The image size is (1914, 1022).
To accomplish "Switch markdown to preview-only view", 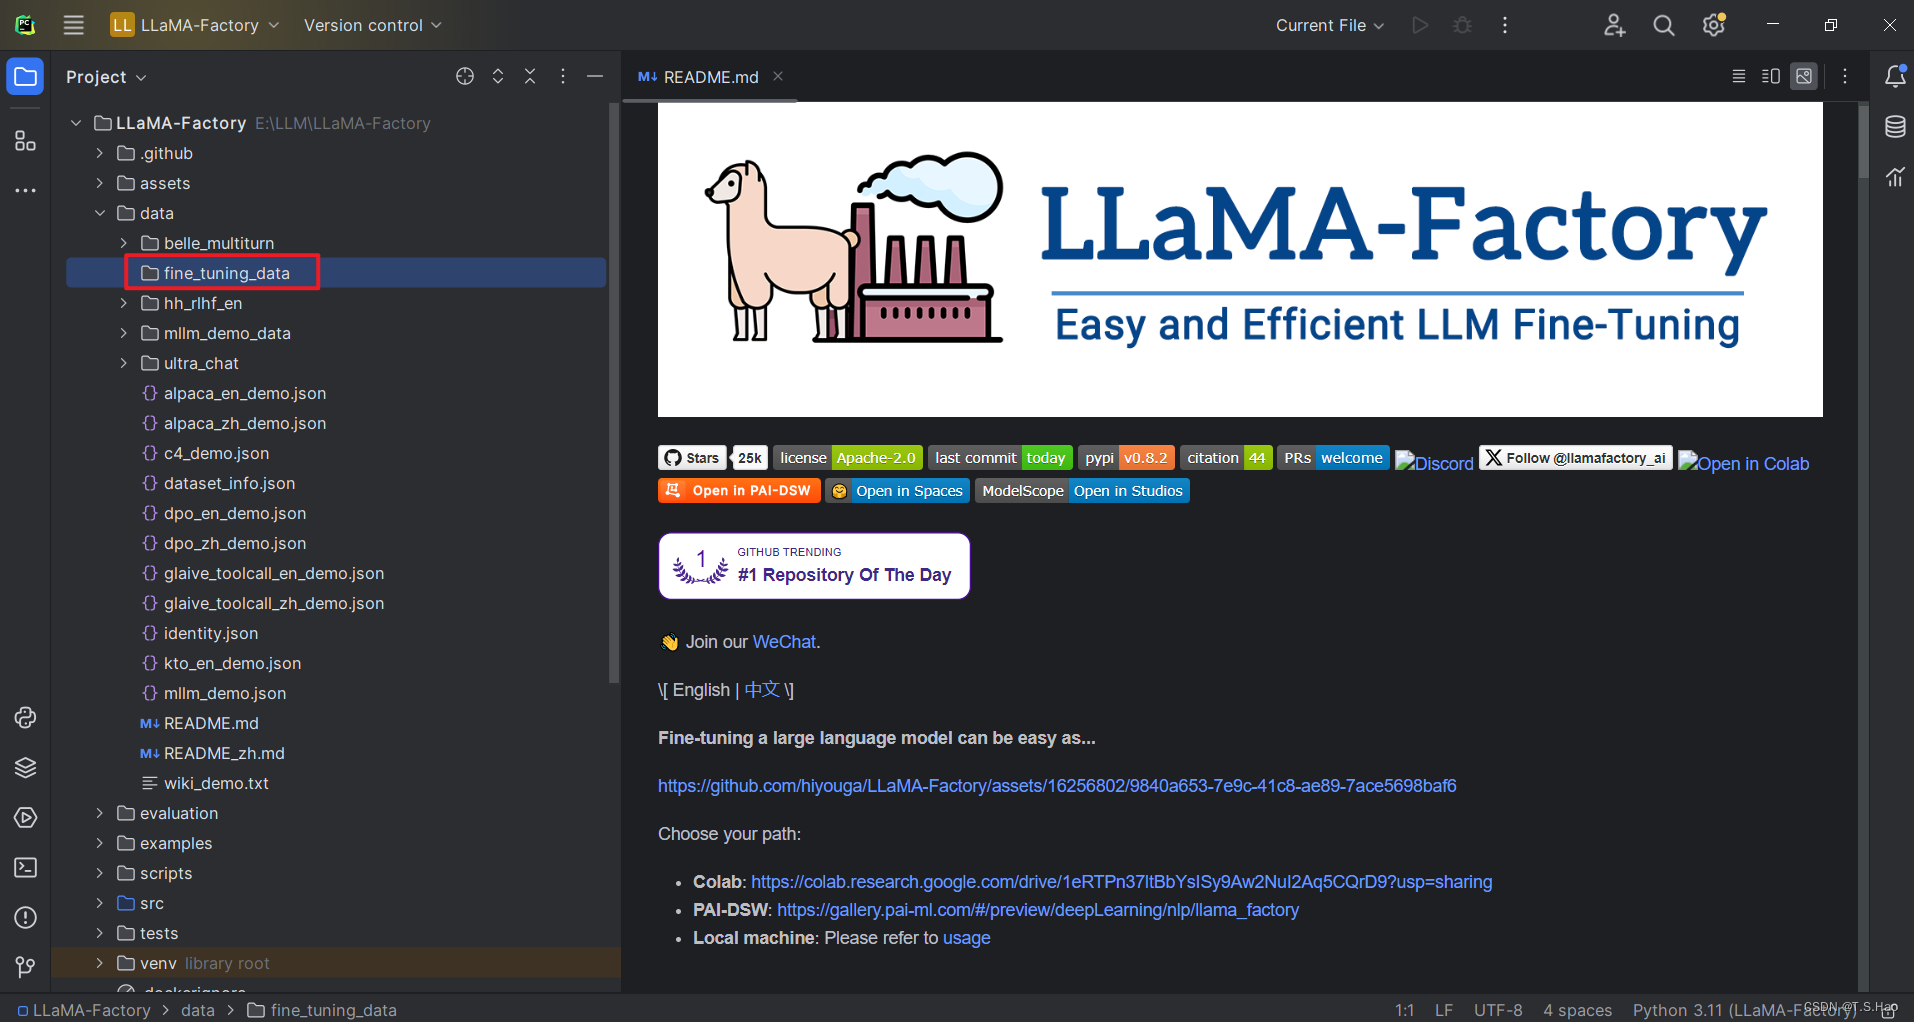I will pos(1804,76).
